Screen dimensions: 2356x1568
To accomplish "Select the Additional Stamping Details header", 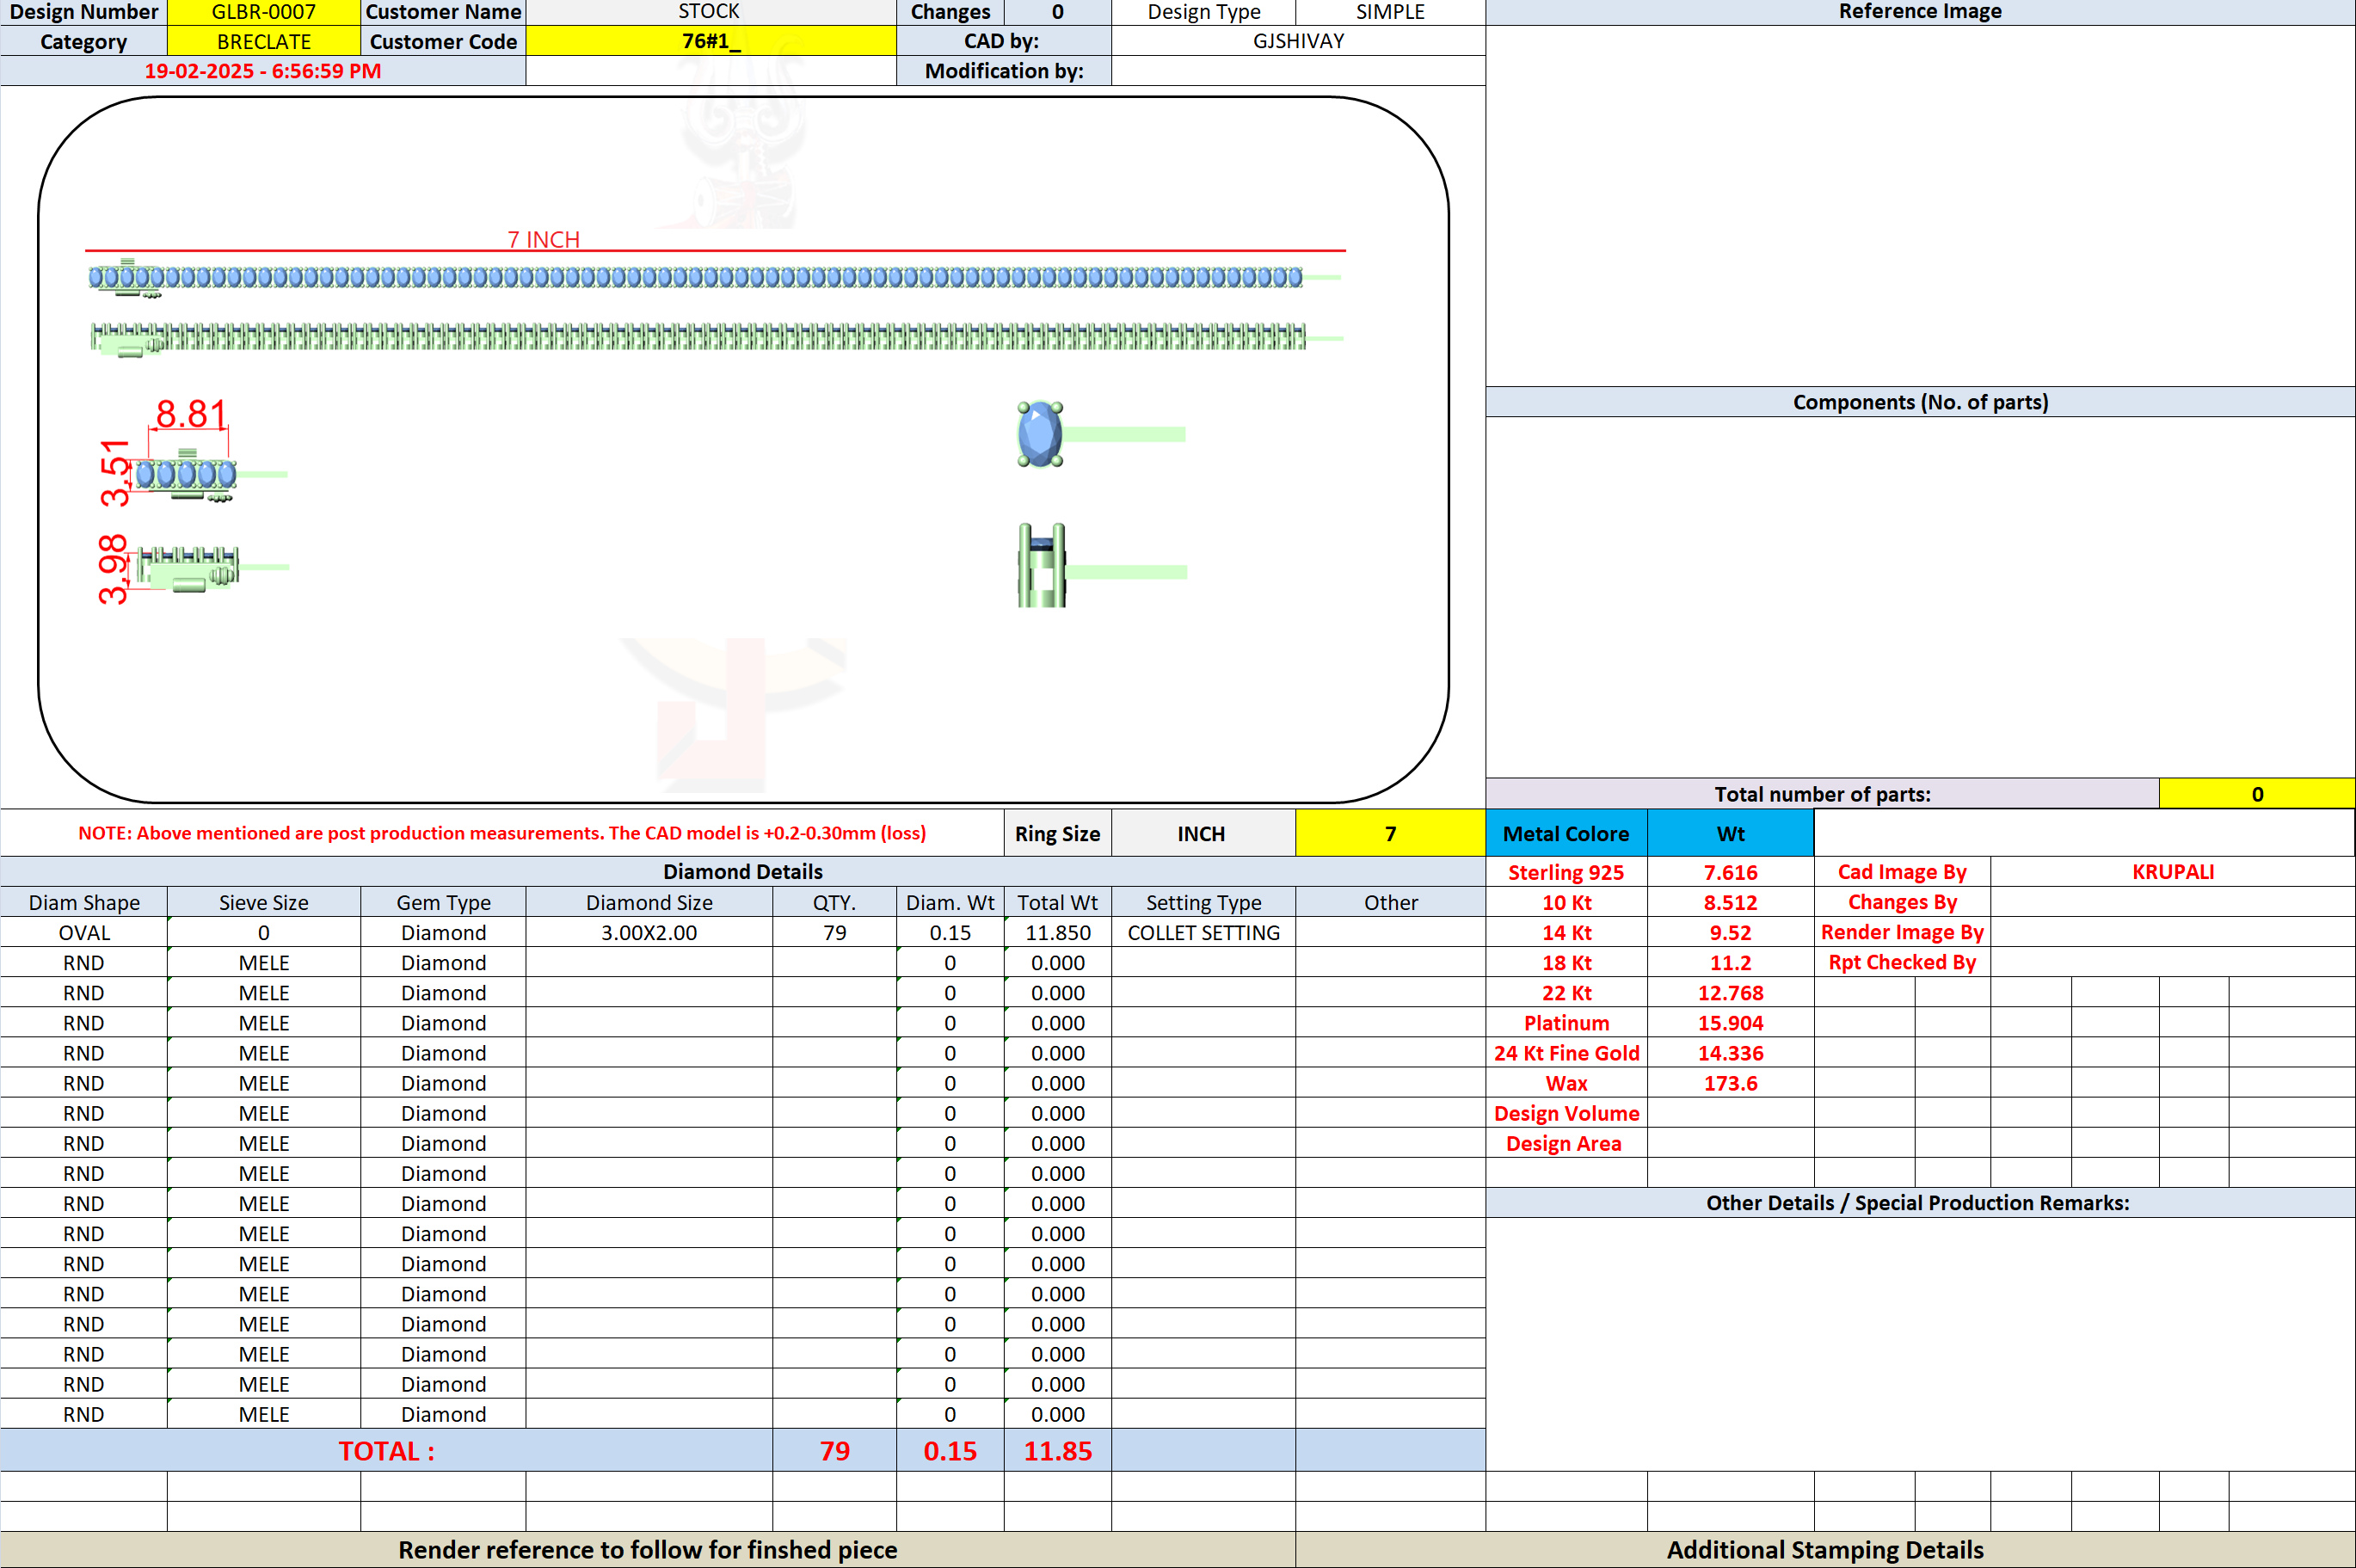I will coord(1825,1549).
